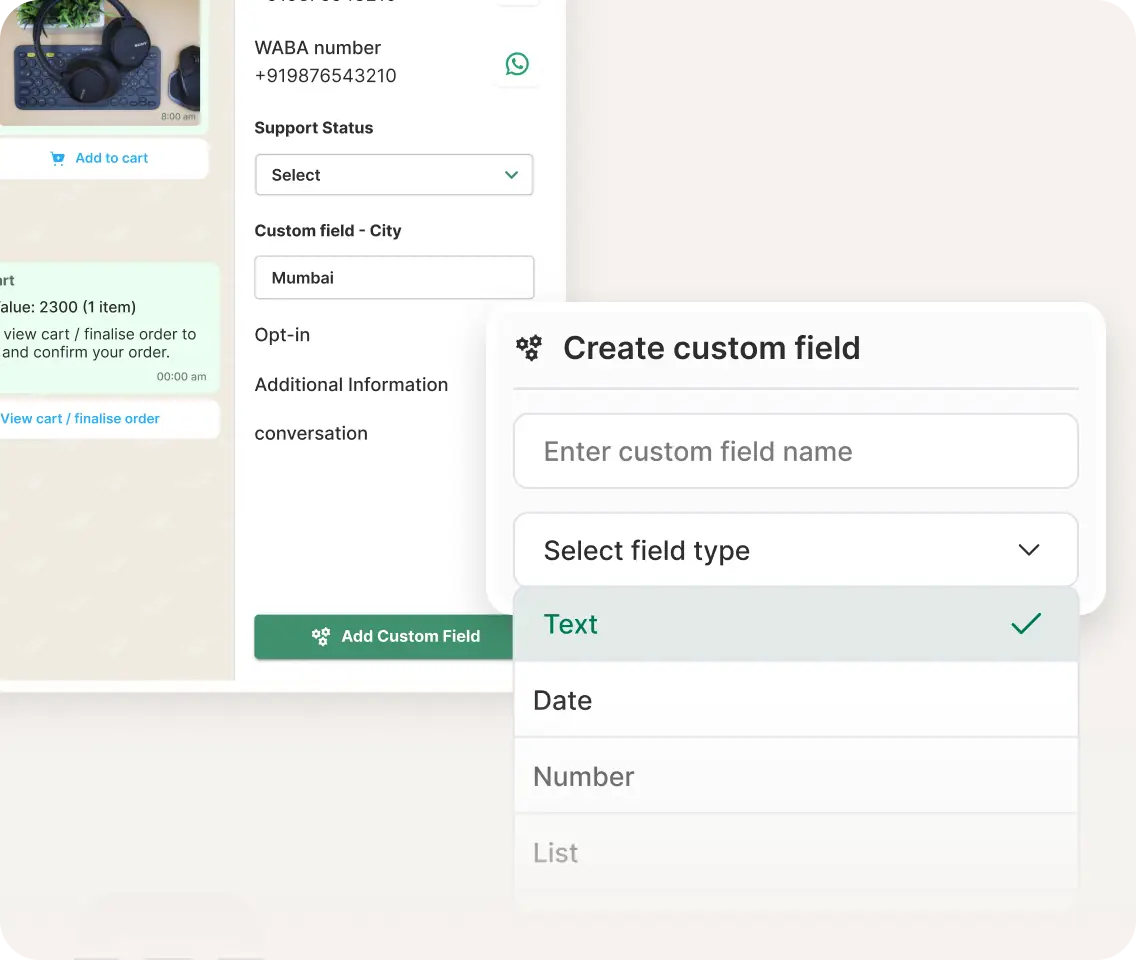Click the WhatsApp icon beside WABA number
The image size is (1136, 960).
[517, 64]
